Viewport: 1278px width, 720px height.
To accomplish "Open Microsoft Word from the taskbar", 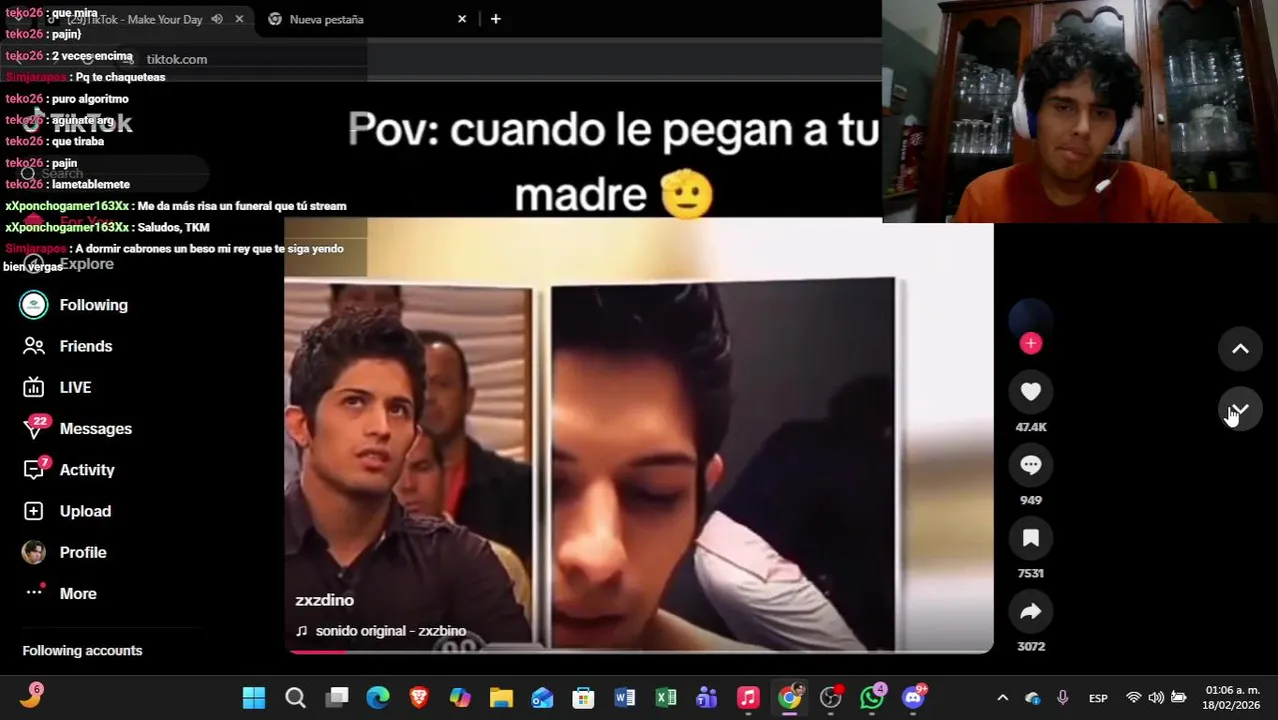I will tap(625, 698).
